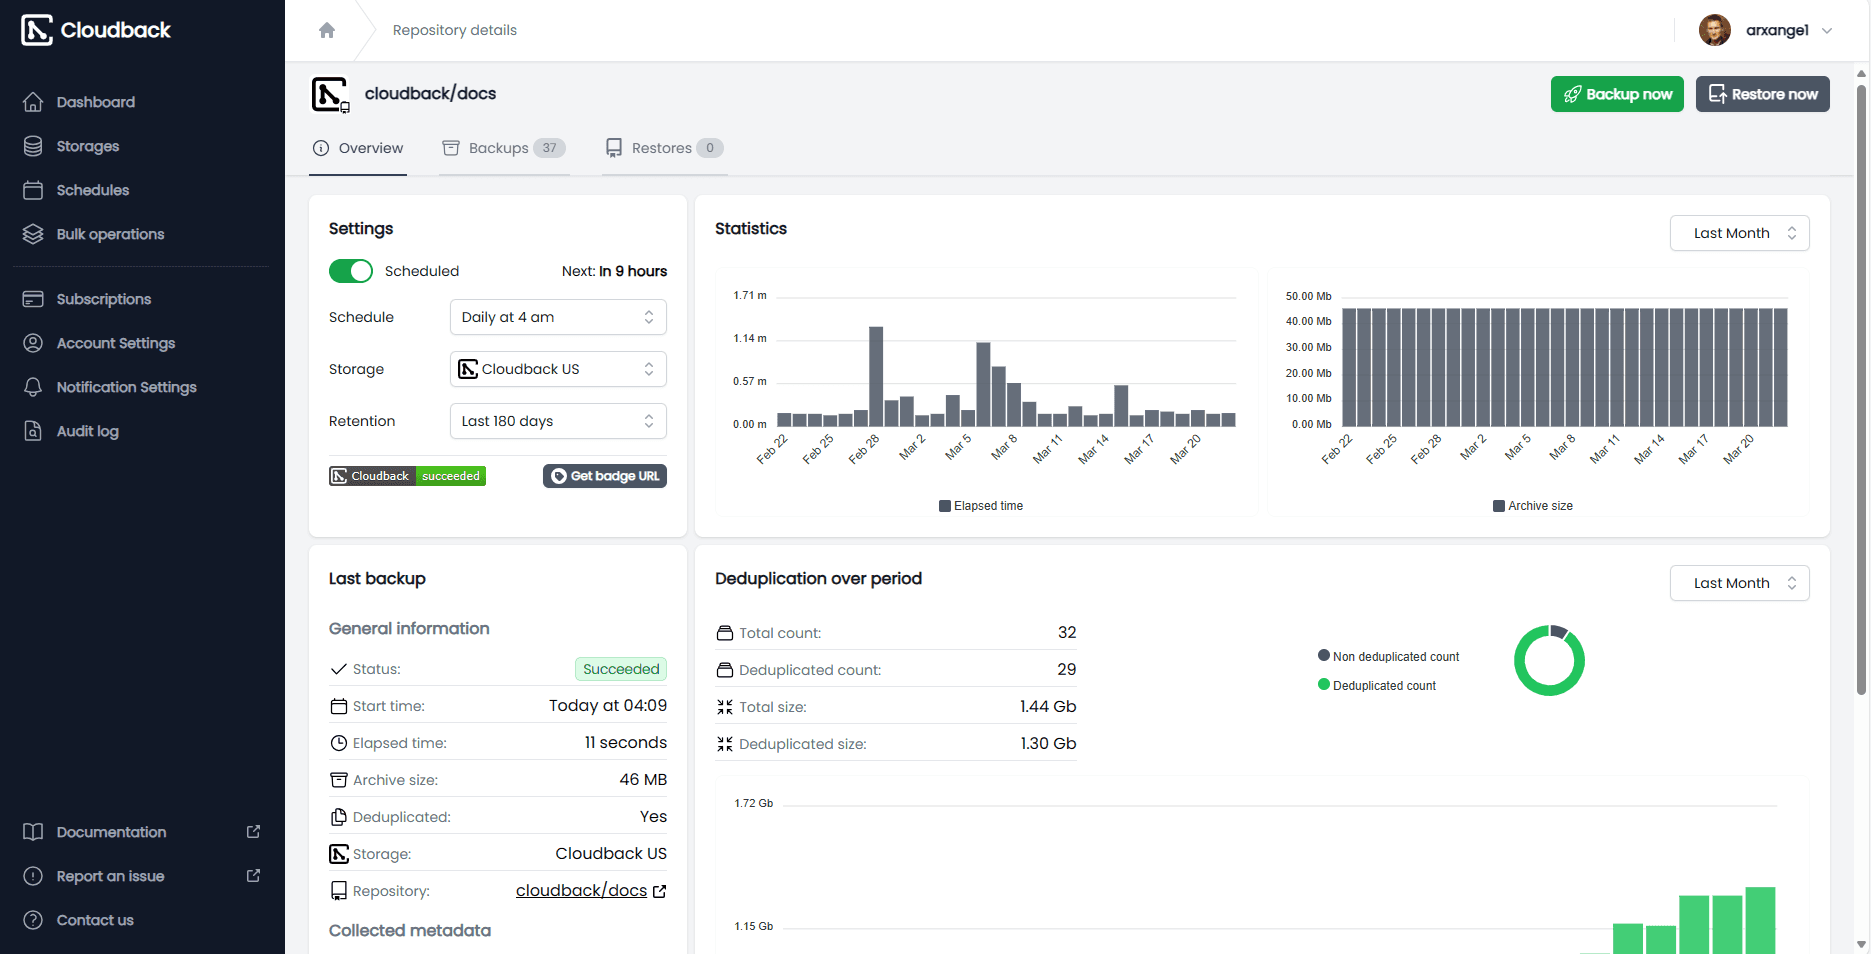1871x954 pixels.
Task: Toggle Archive size legend swatch
Action: coord(1499,506)
